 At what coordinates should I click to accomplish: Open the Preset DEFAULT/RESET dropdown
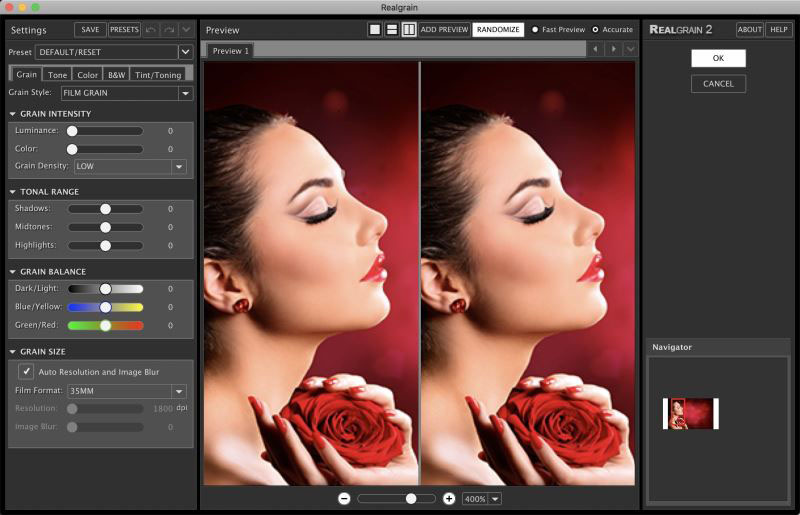113,52
